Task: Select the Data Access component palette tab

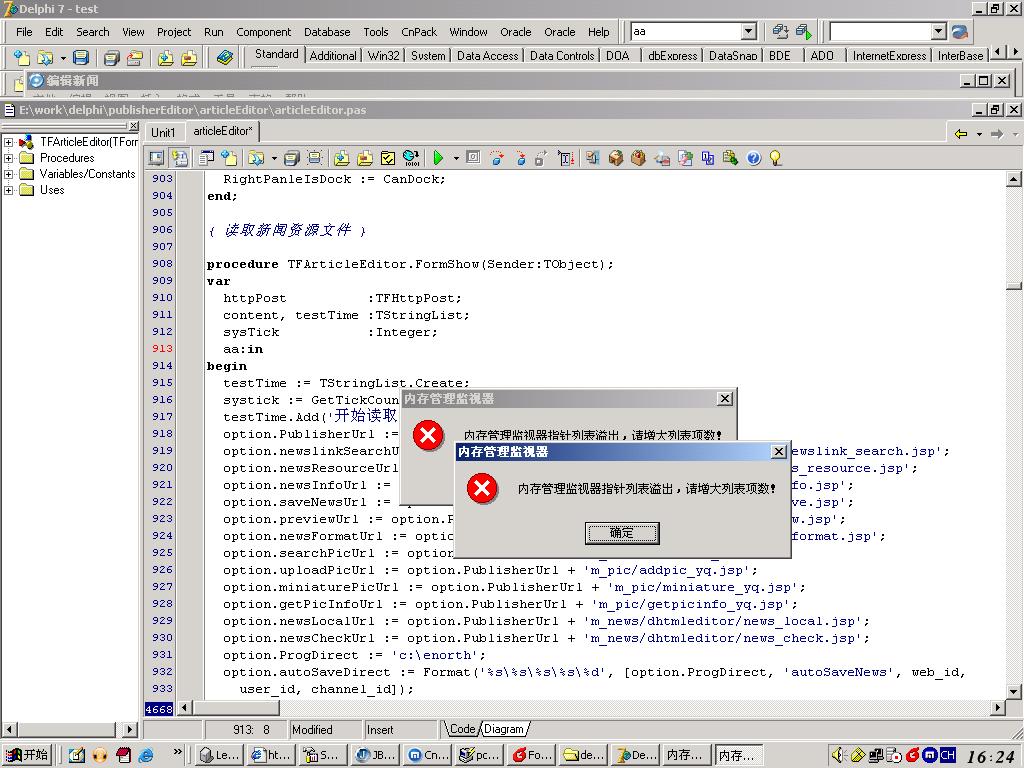Action: (x=487, y=56)
